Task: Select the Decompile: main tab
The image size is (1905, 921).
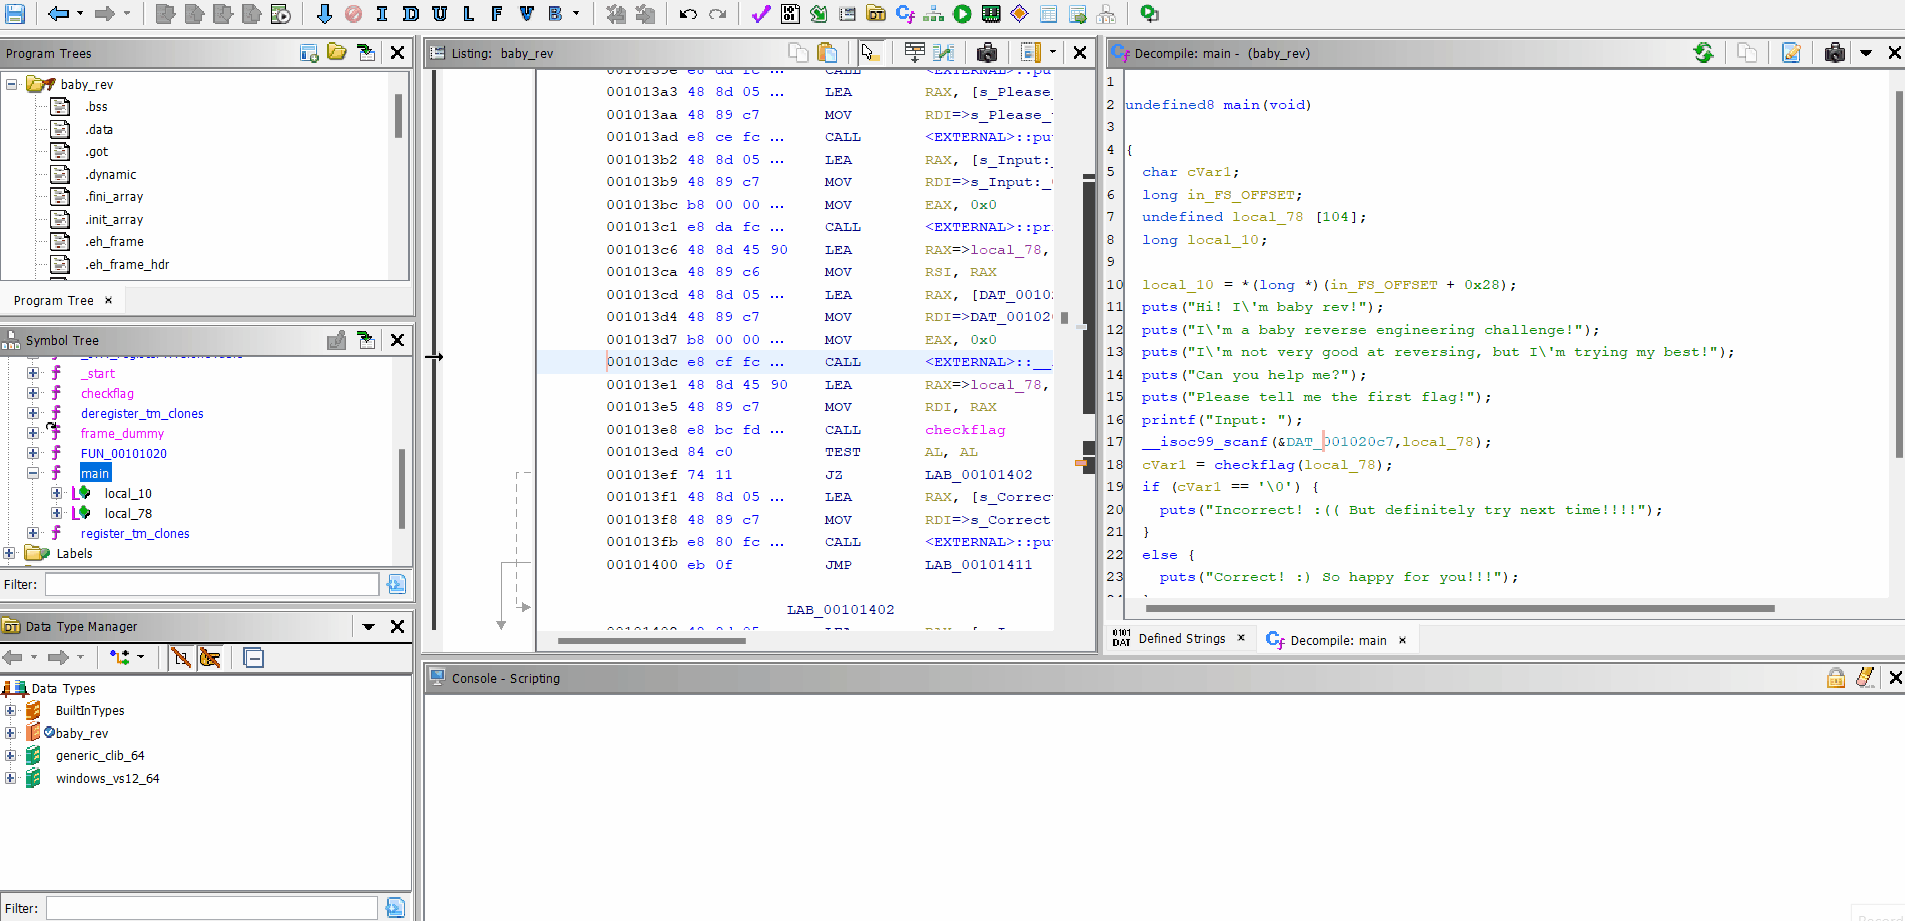Action: [x=1338, y=640]
